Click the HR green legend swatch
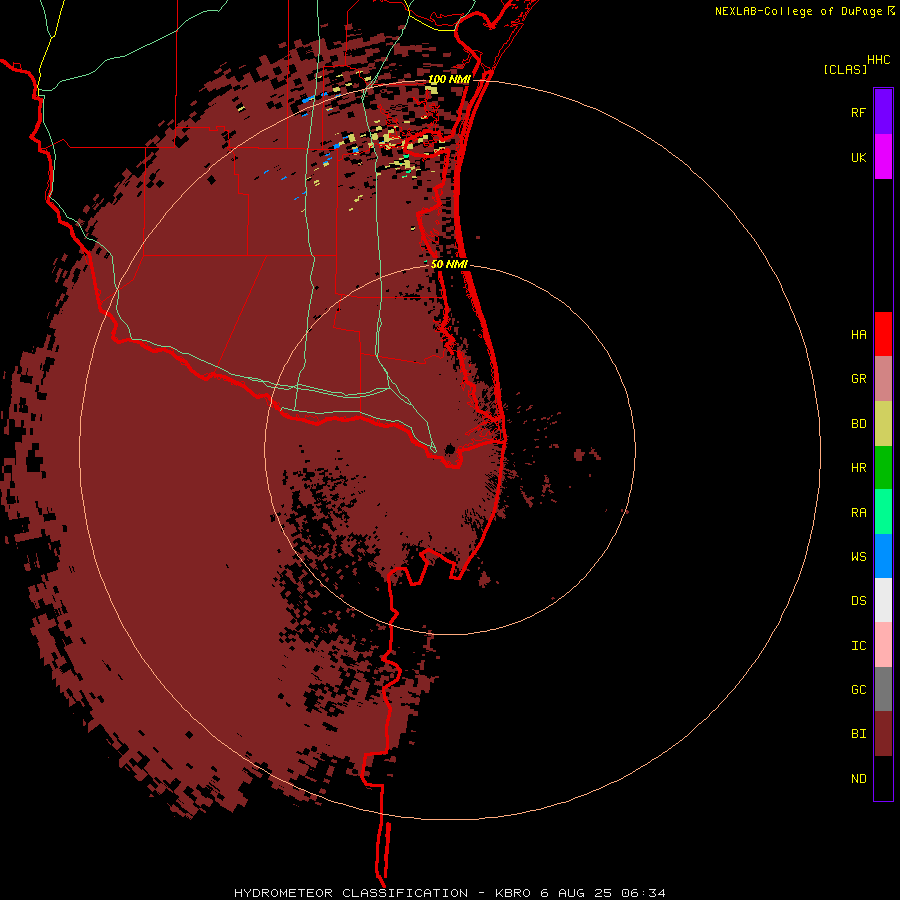900x900 pixels. pyautogui.click(x=883, y=468)
